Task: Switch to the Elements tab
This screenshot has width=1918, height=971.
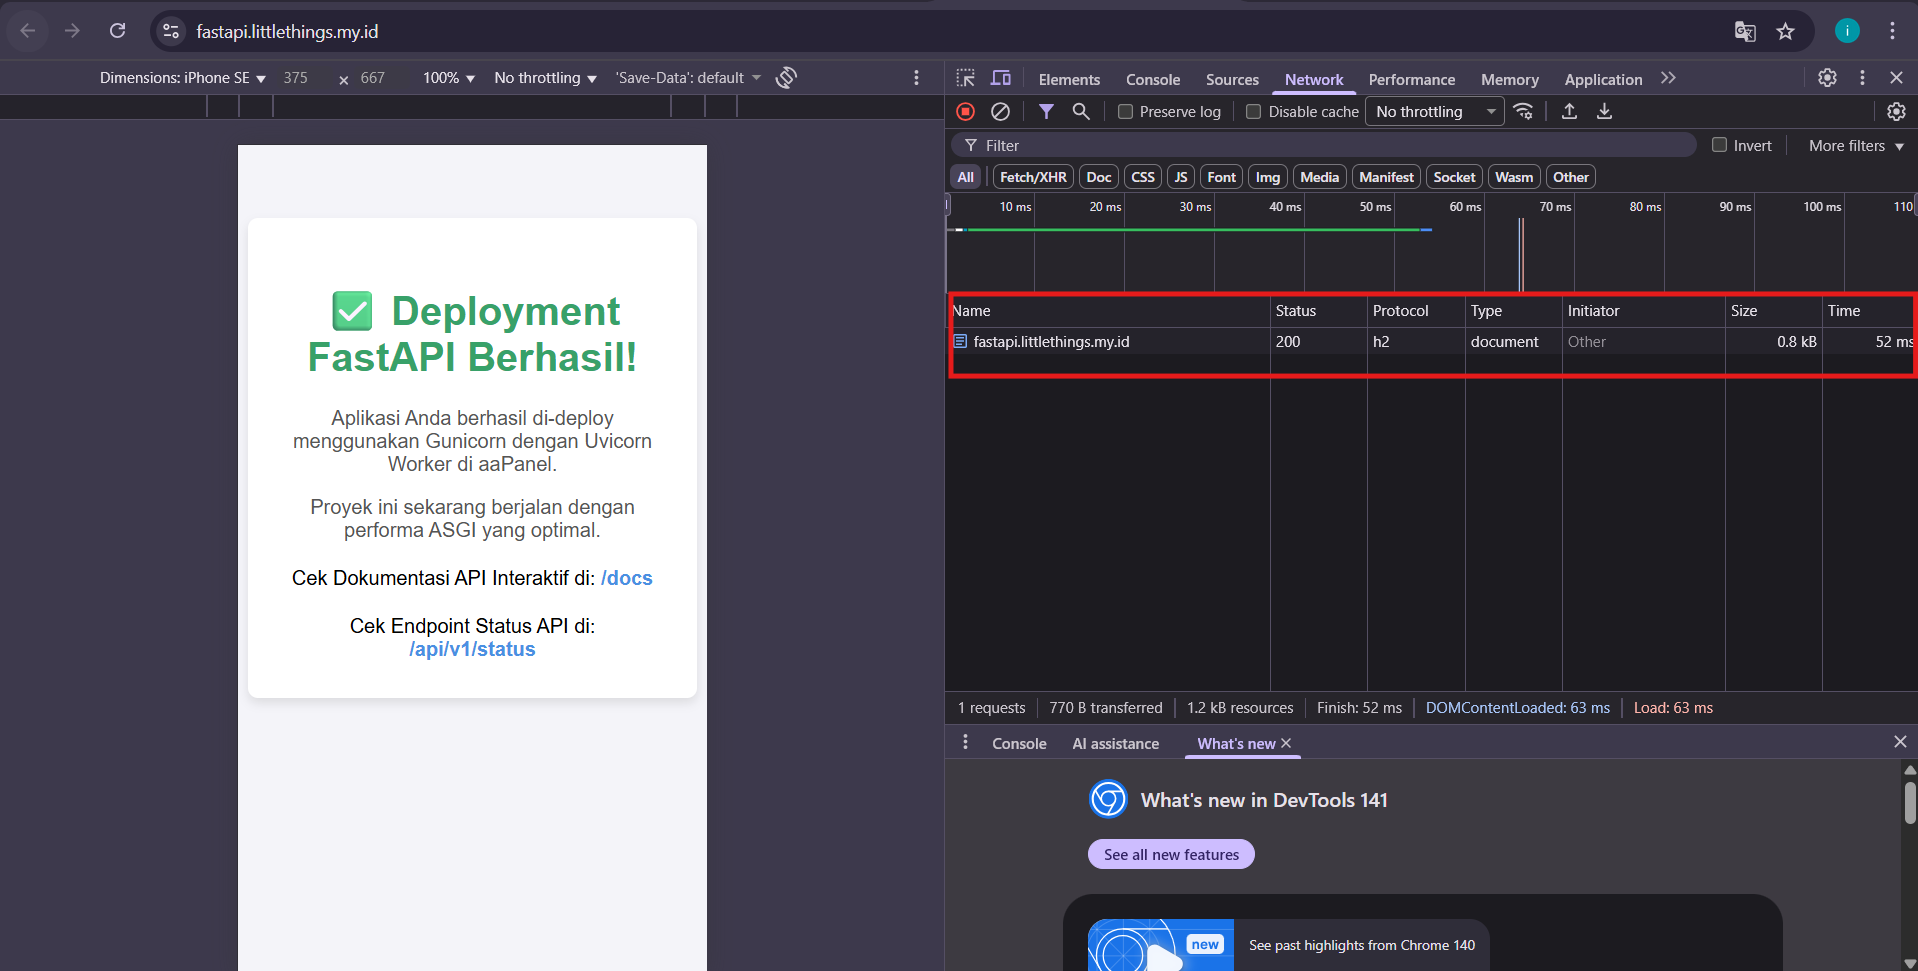Action: 1069,79
